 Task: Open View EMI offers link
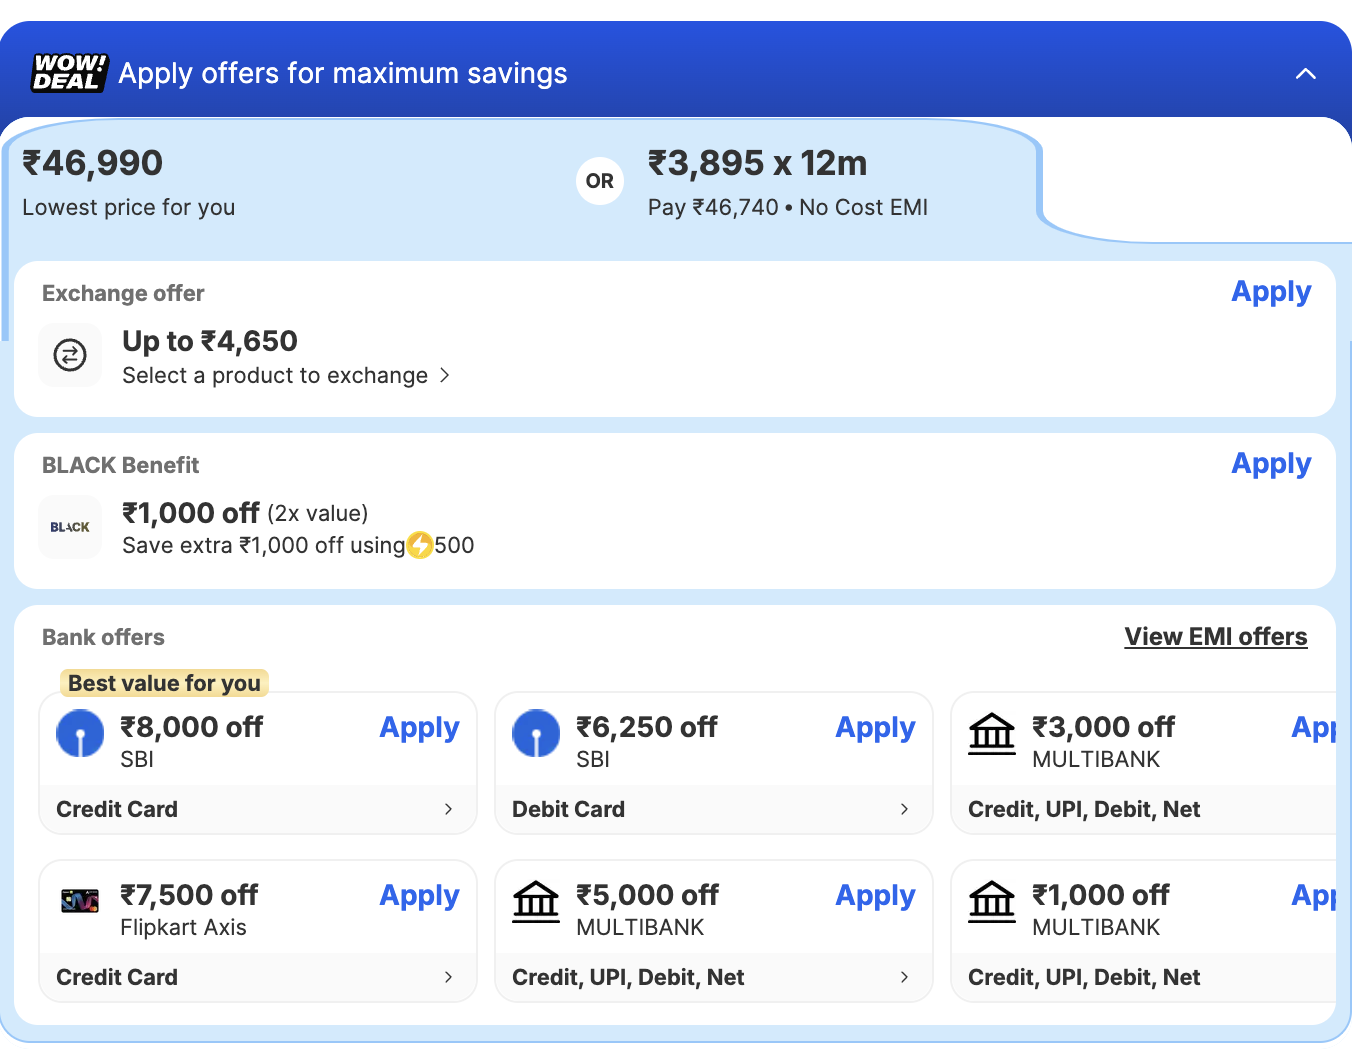click(1215, 637)
